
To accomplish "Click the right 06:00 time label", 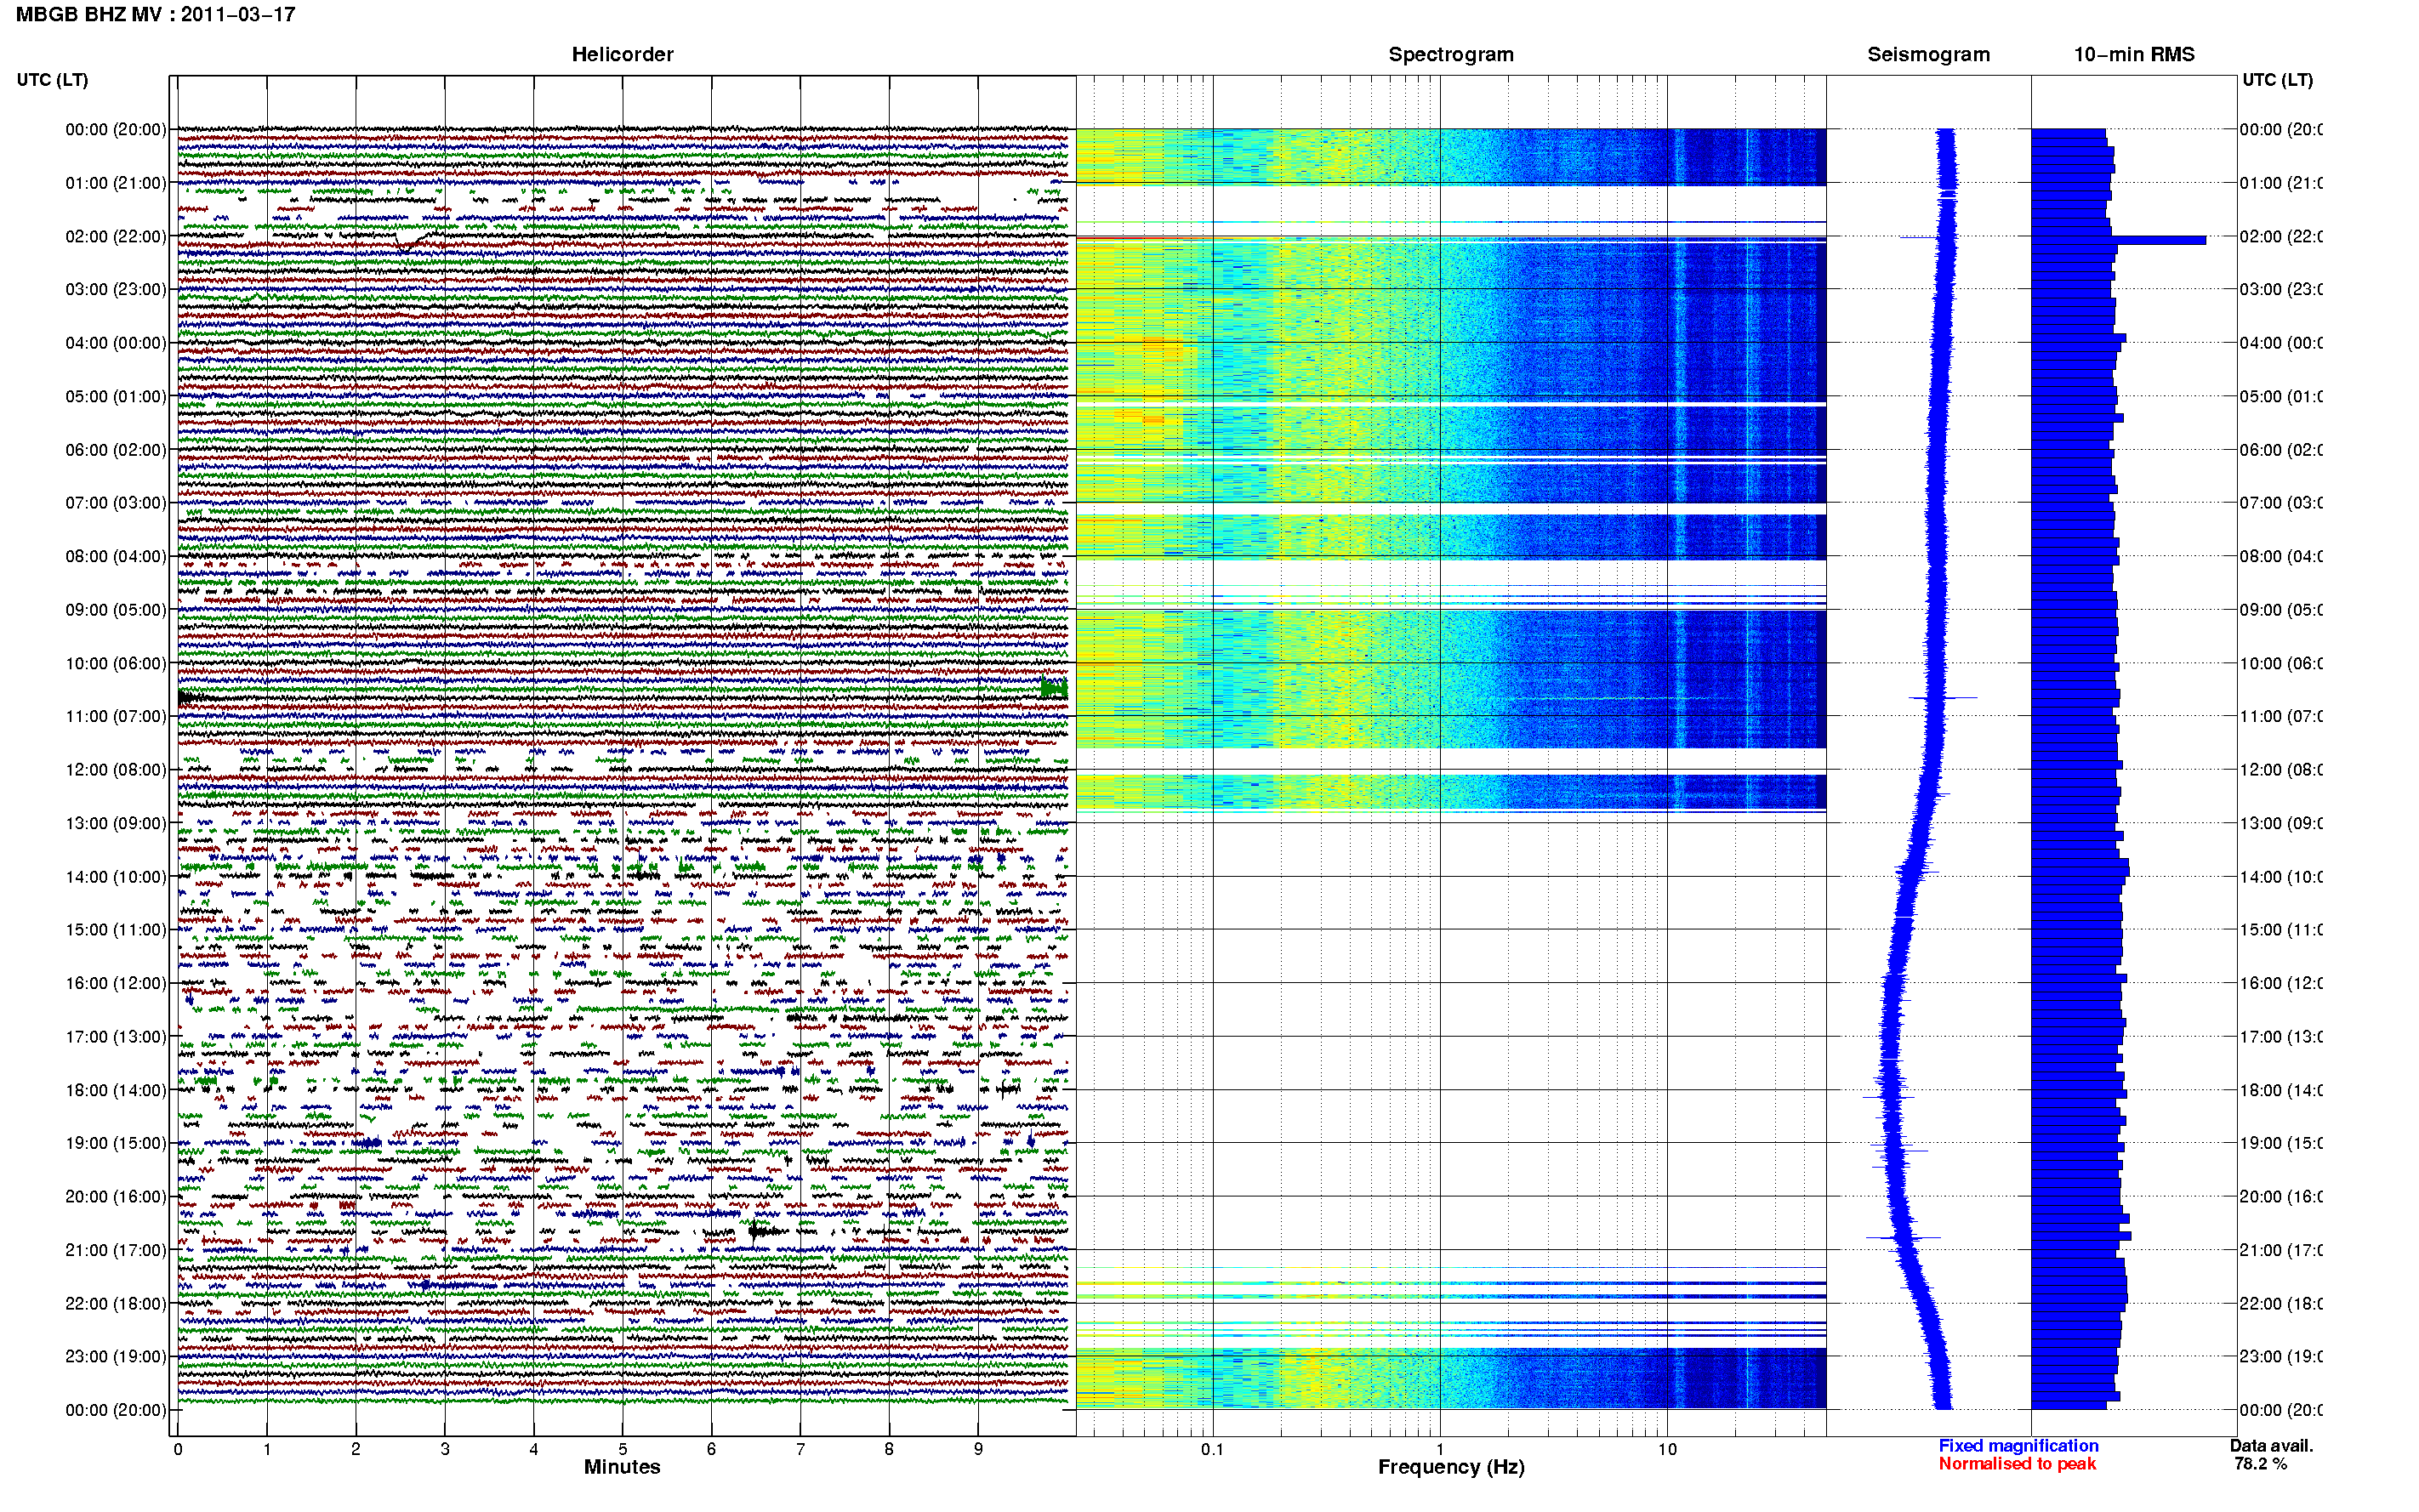I will pos(2280,451).
